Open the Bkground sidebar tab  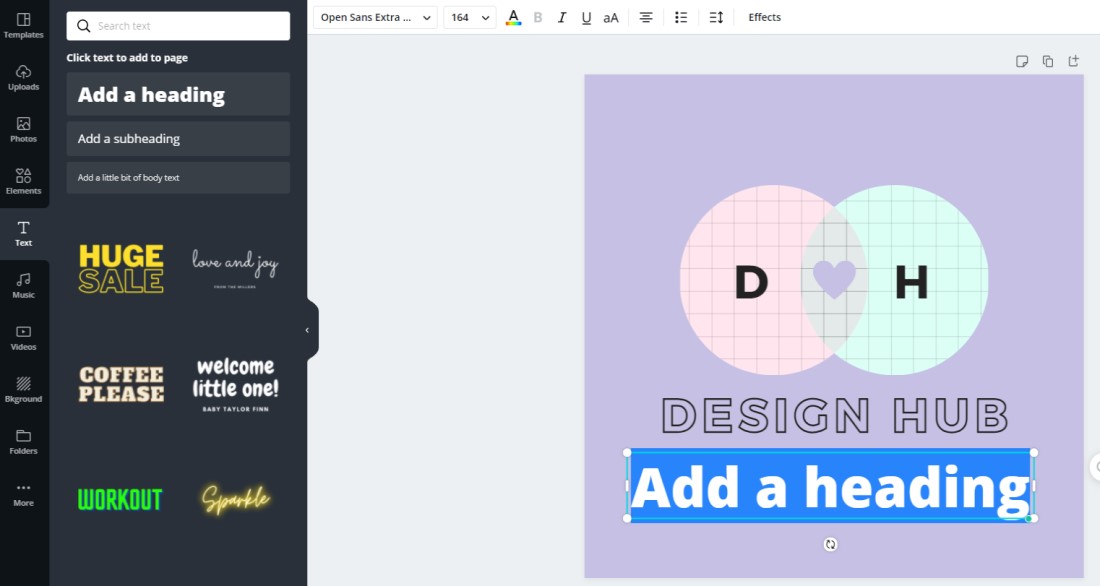click(x=24, y=389)
